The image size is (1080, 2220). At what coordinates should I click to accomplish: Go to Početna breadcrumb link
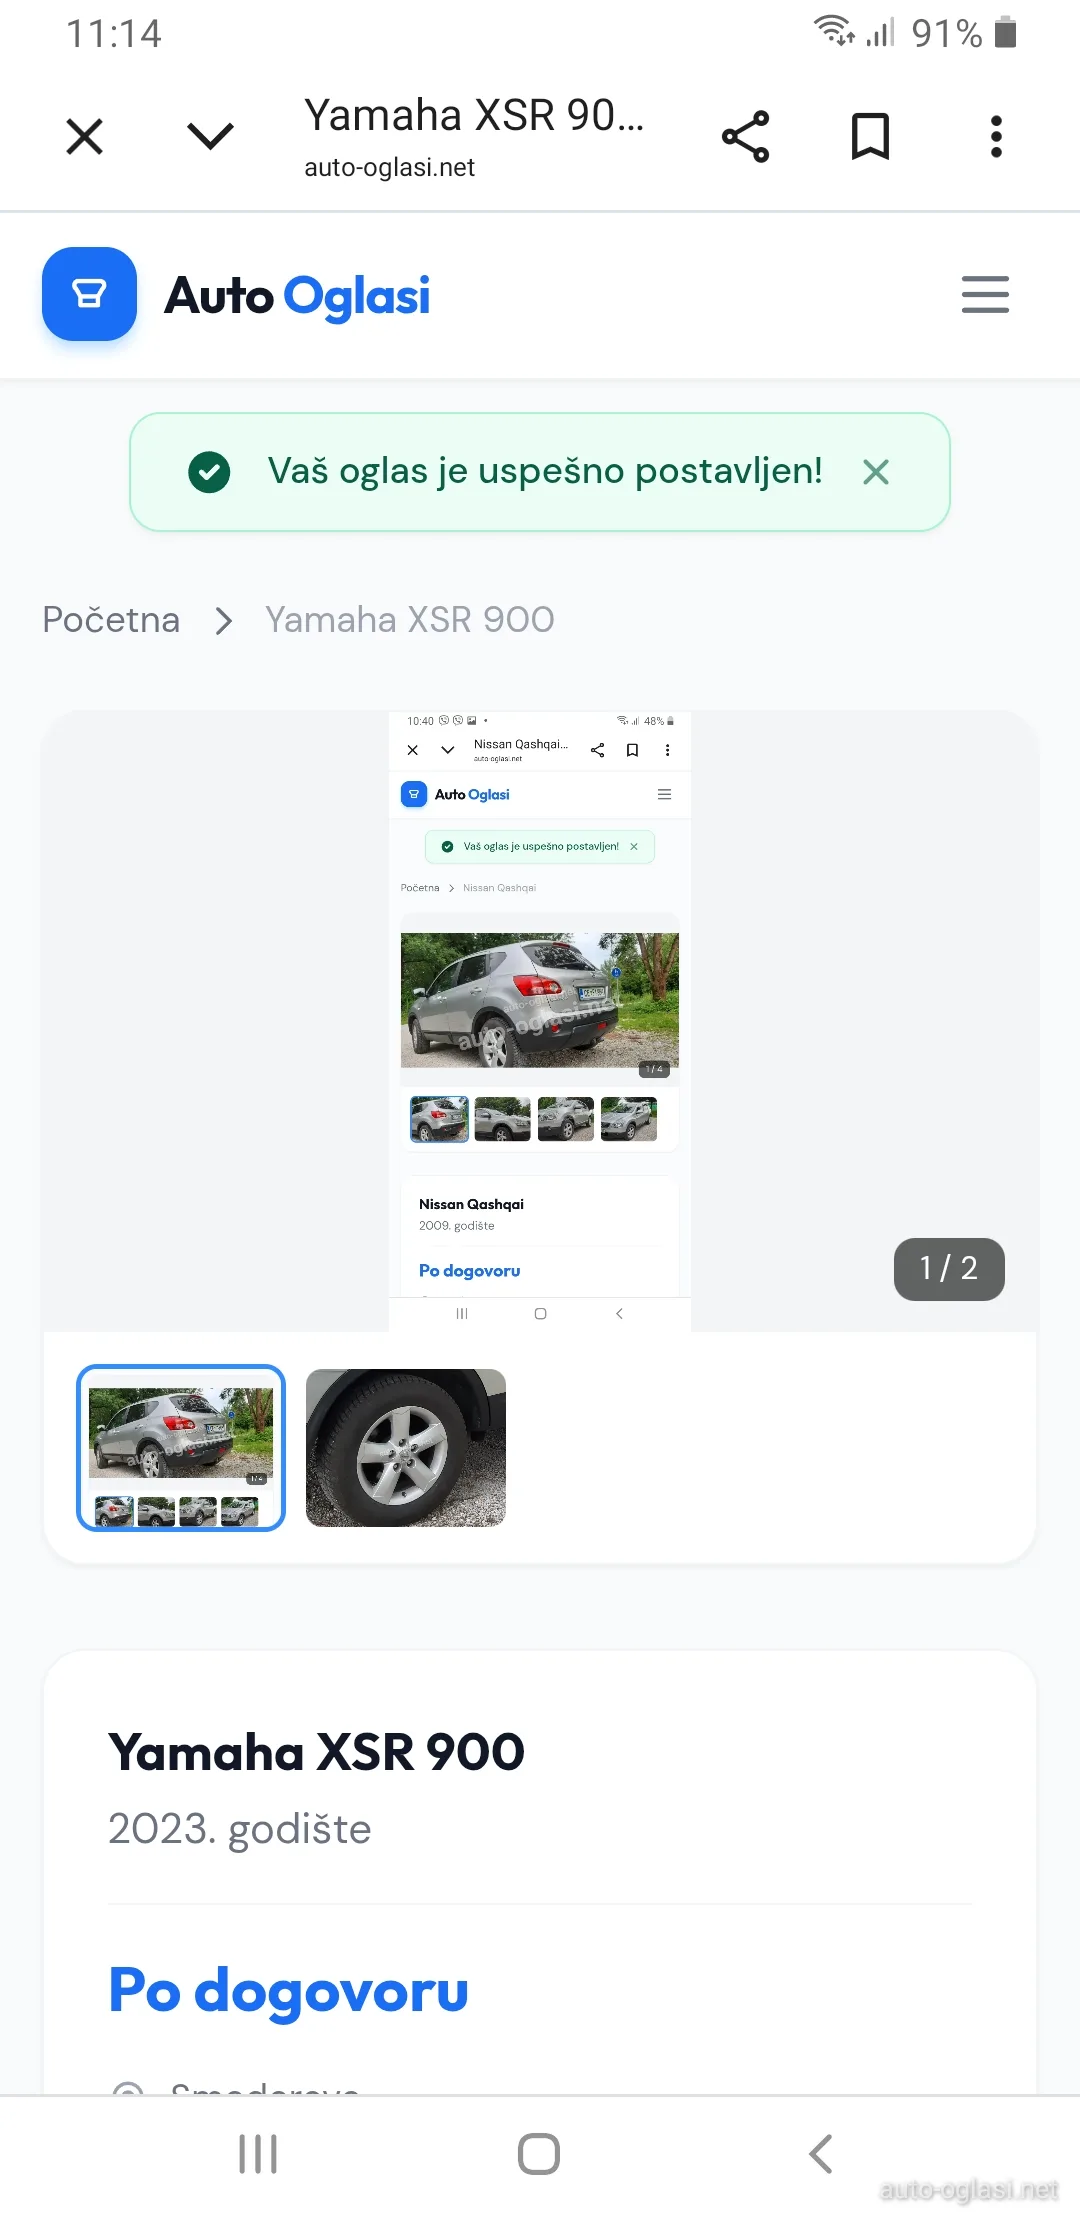111,620
